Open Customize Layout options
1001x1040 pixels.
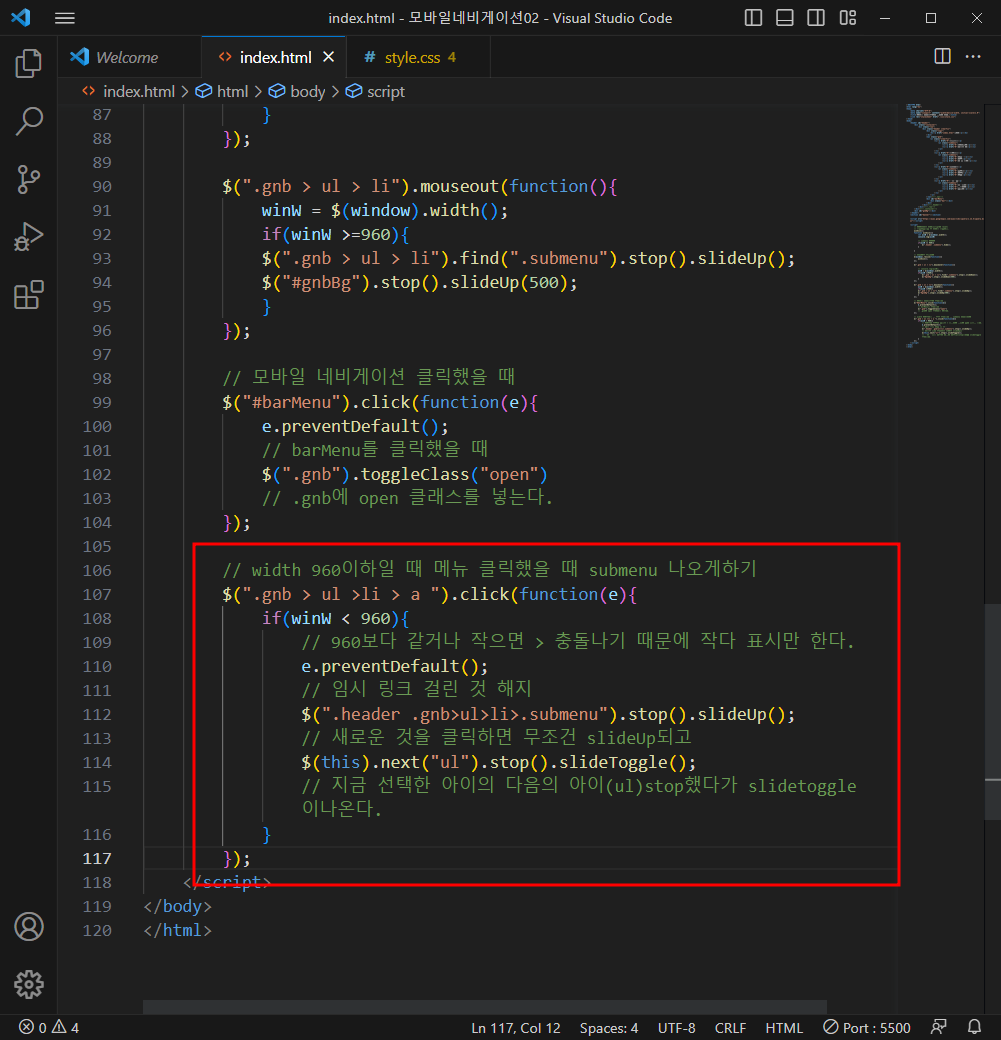848,18
